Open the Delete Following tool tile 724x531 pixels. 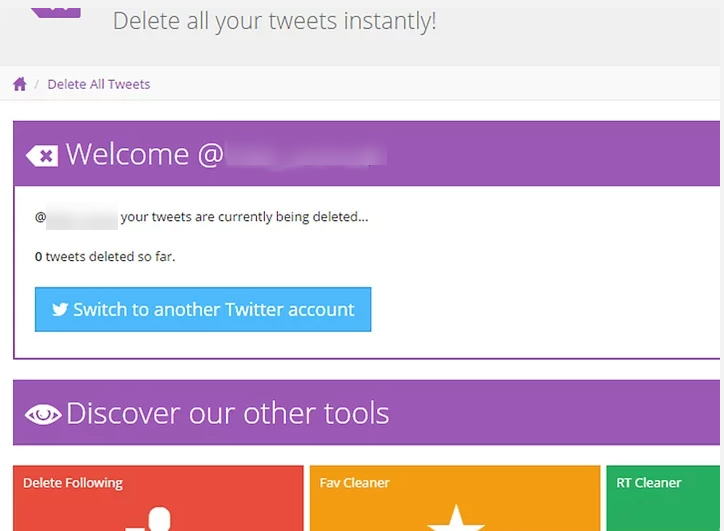[158, 498]
